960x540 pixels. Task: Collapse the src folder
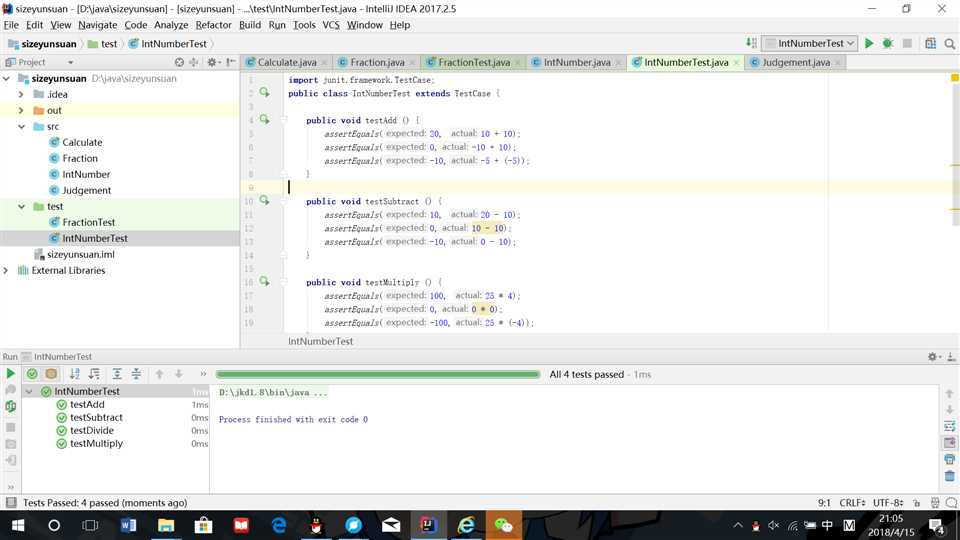coord(21,126)
